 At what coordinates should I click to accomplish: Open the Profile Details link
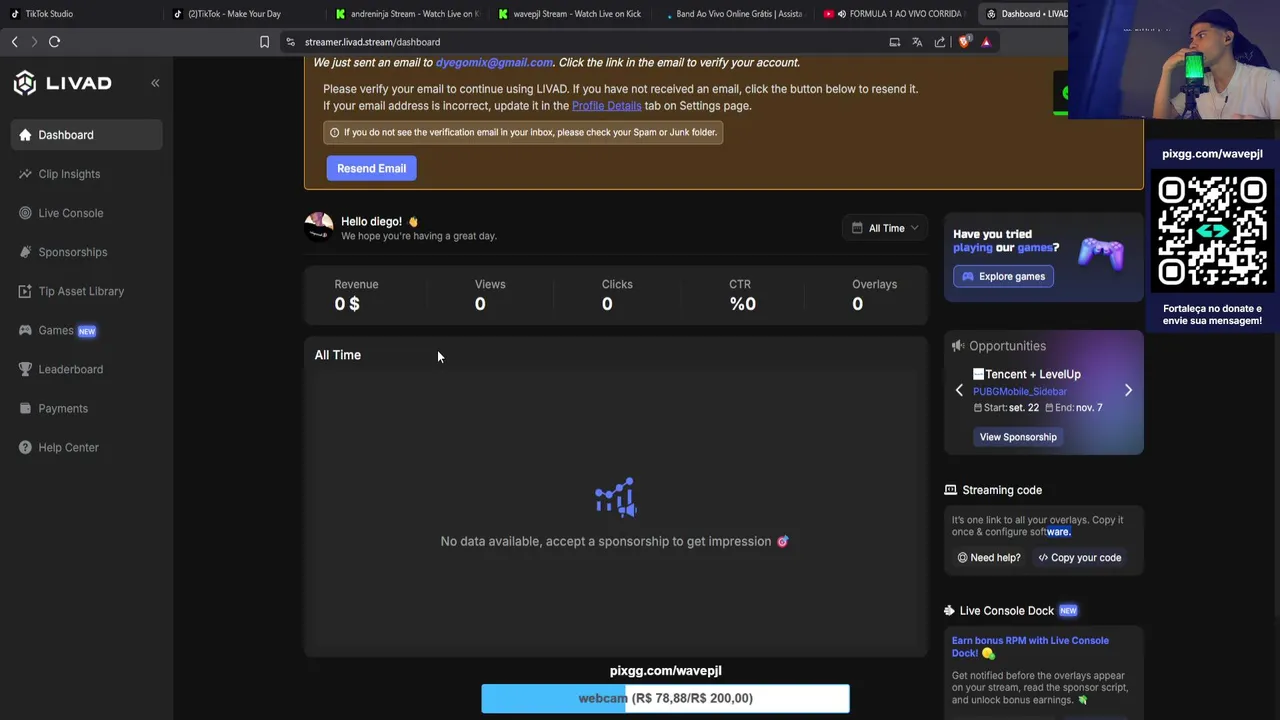(x=606, y=105)
